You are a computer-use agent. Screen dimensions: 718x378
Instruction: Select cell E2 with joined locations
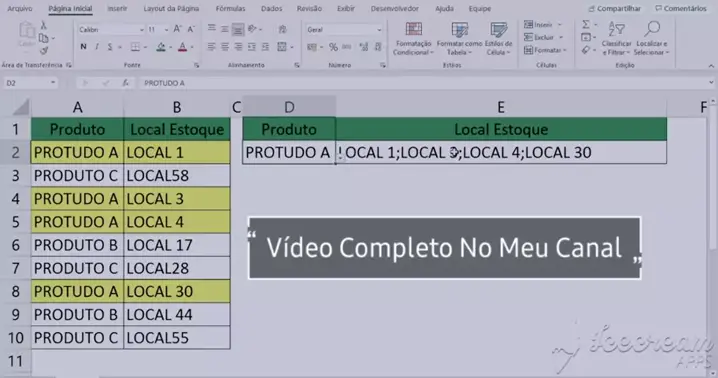point(501,152)
